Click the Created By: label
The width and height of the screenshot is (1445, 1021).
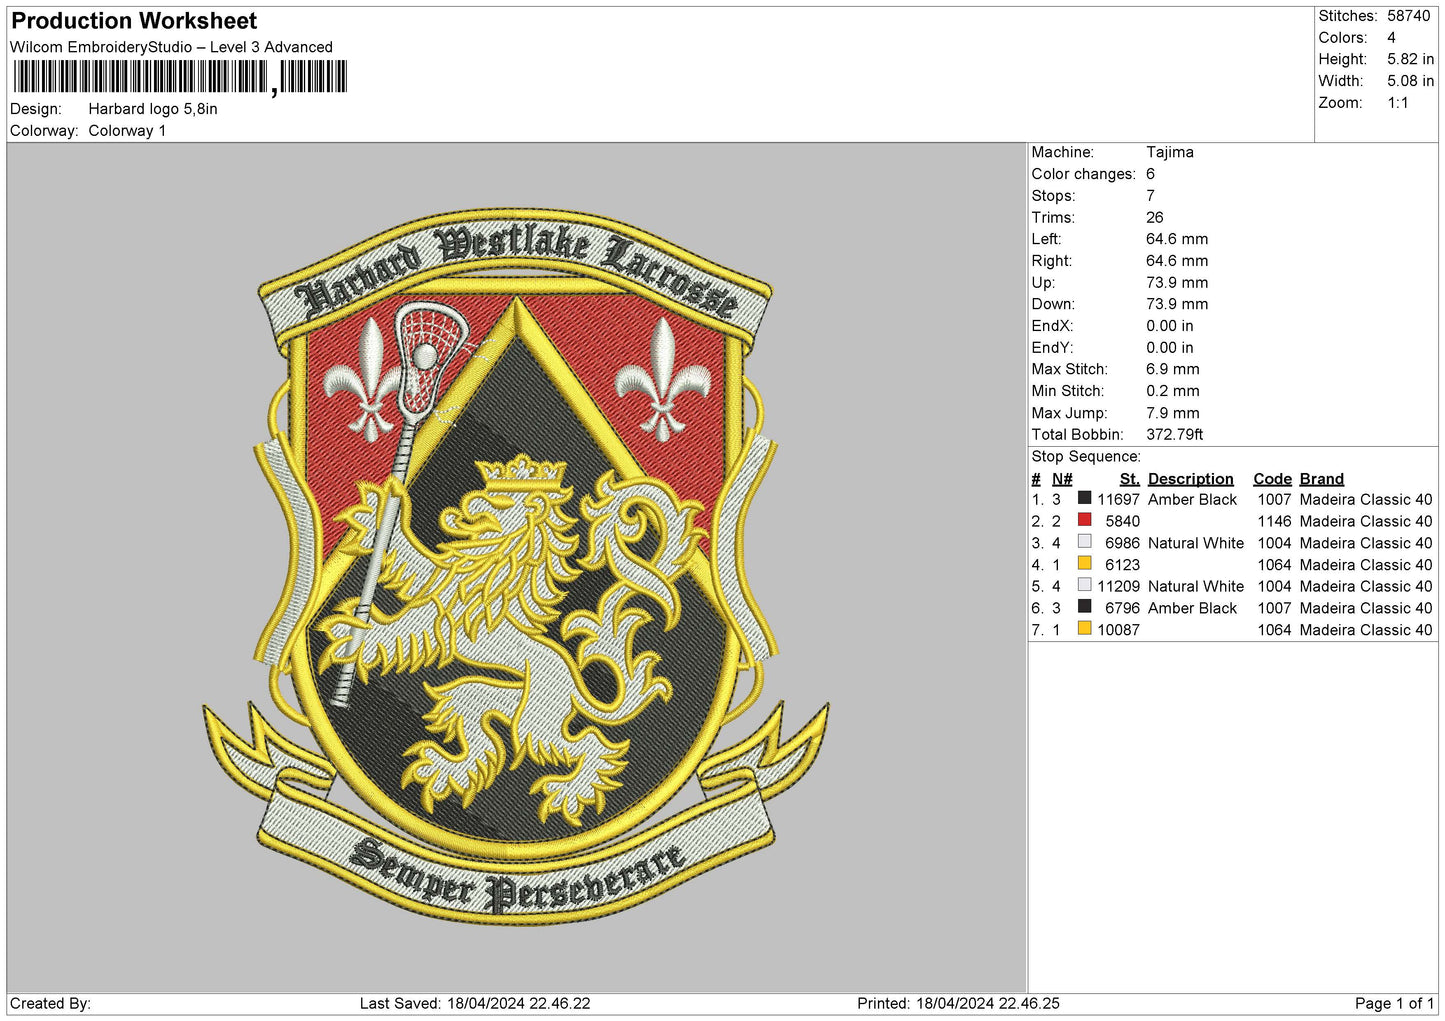pyautogui.click(x=50, y=1003)
